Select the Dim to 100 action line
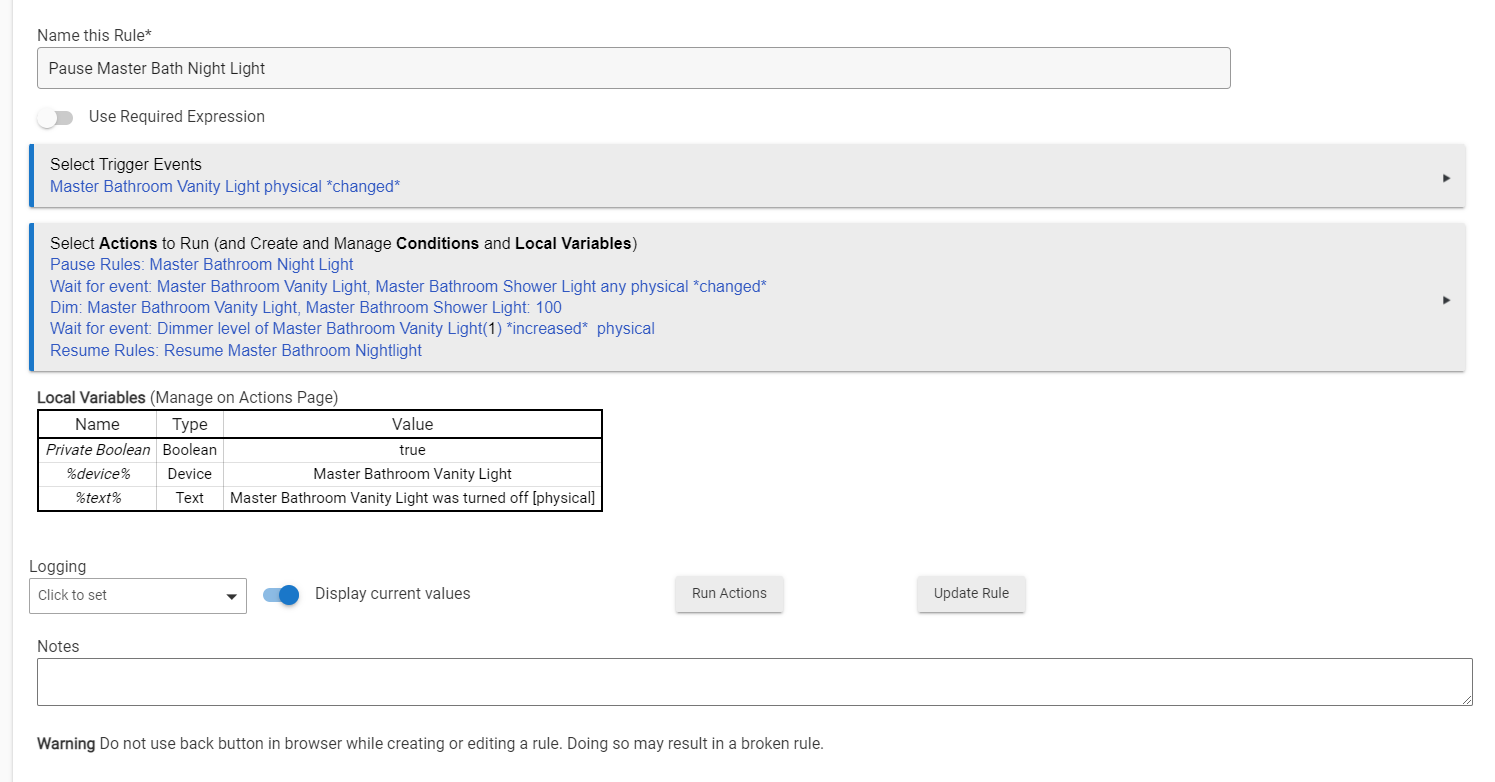Image resolution: width=1495 pixels, height=782 pixels. (x=305, y=308)
